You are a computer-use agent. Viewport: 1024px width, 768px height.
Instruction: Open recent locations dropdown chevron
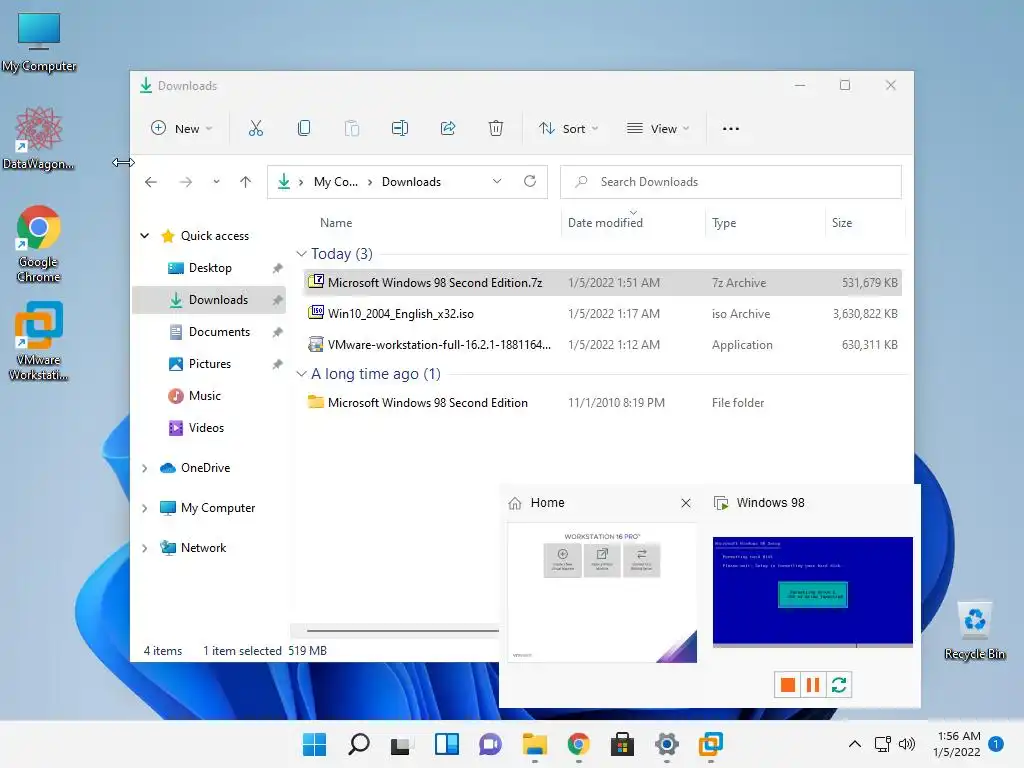point(216,182)
